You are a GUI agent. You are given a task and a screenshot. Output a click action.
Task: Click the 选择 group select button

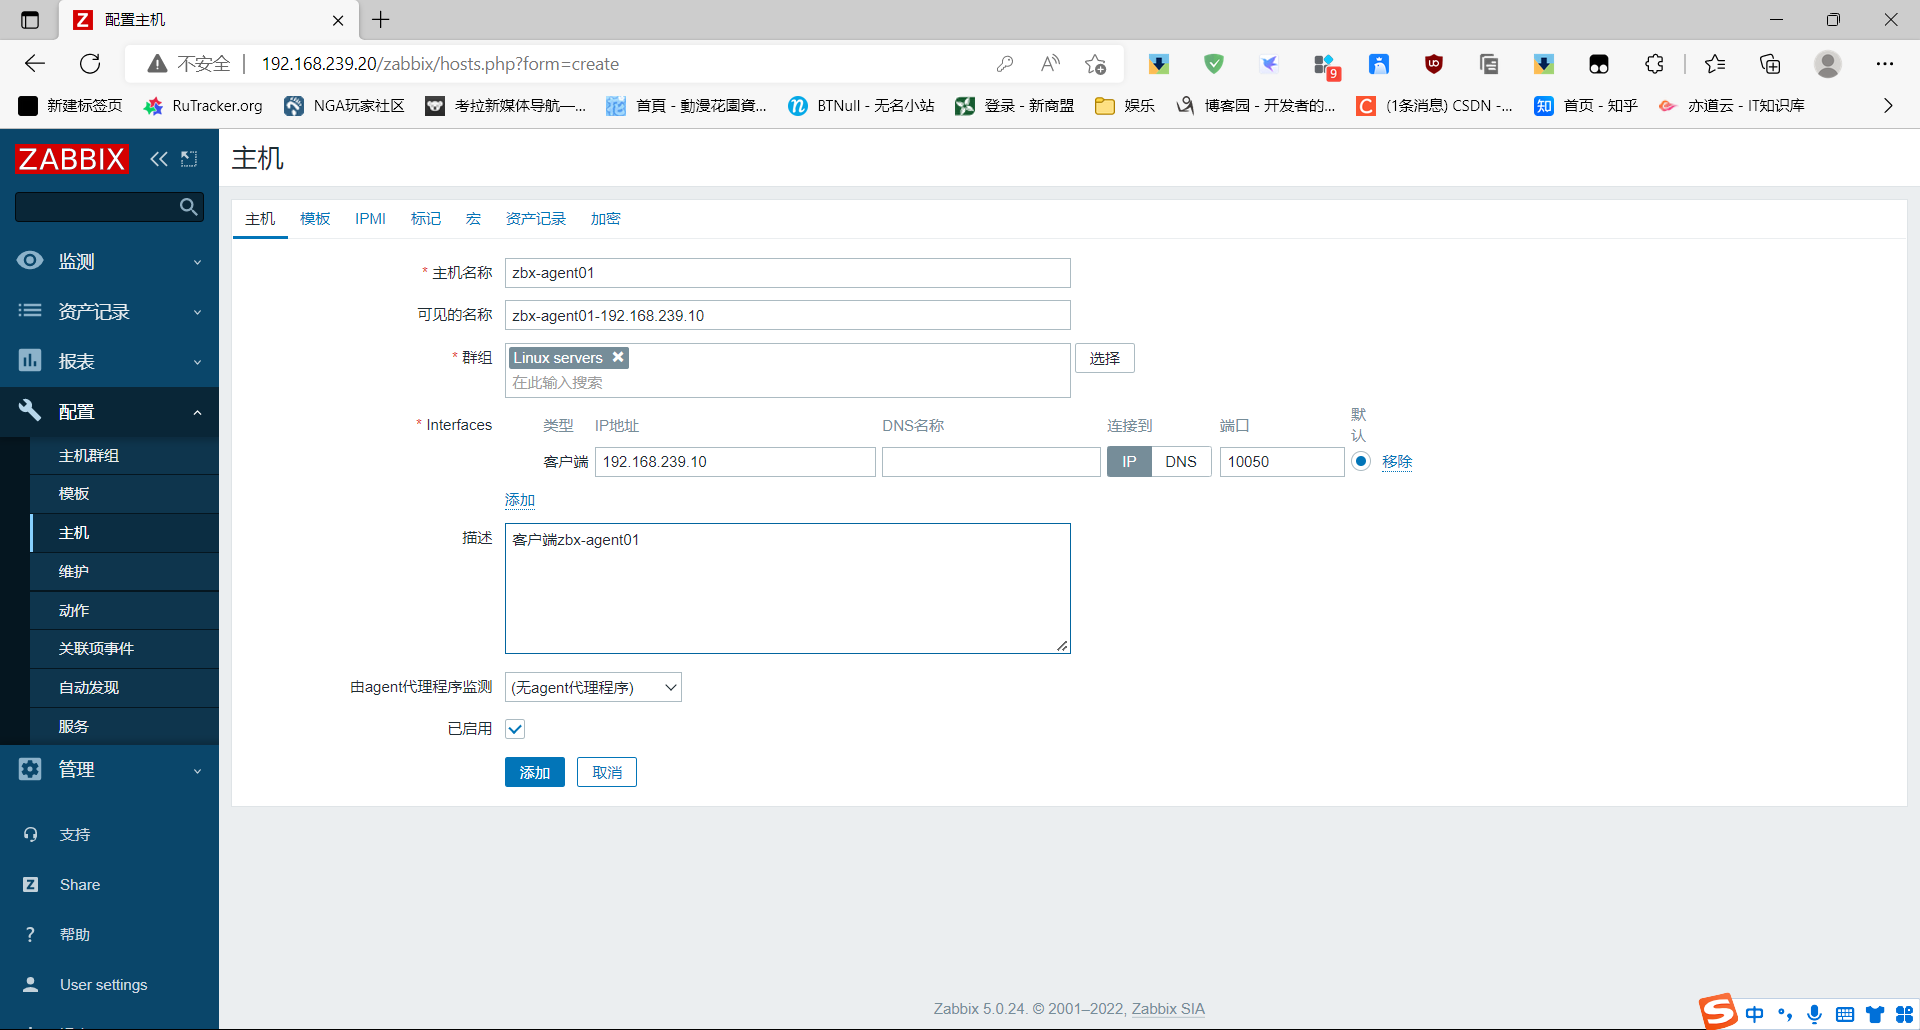1105,358
